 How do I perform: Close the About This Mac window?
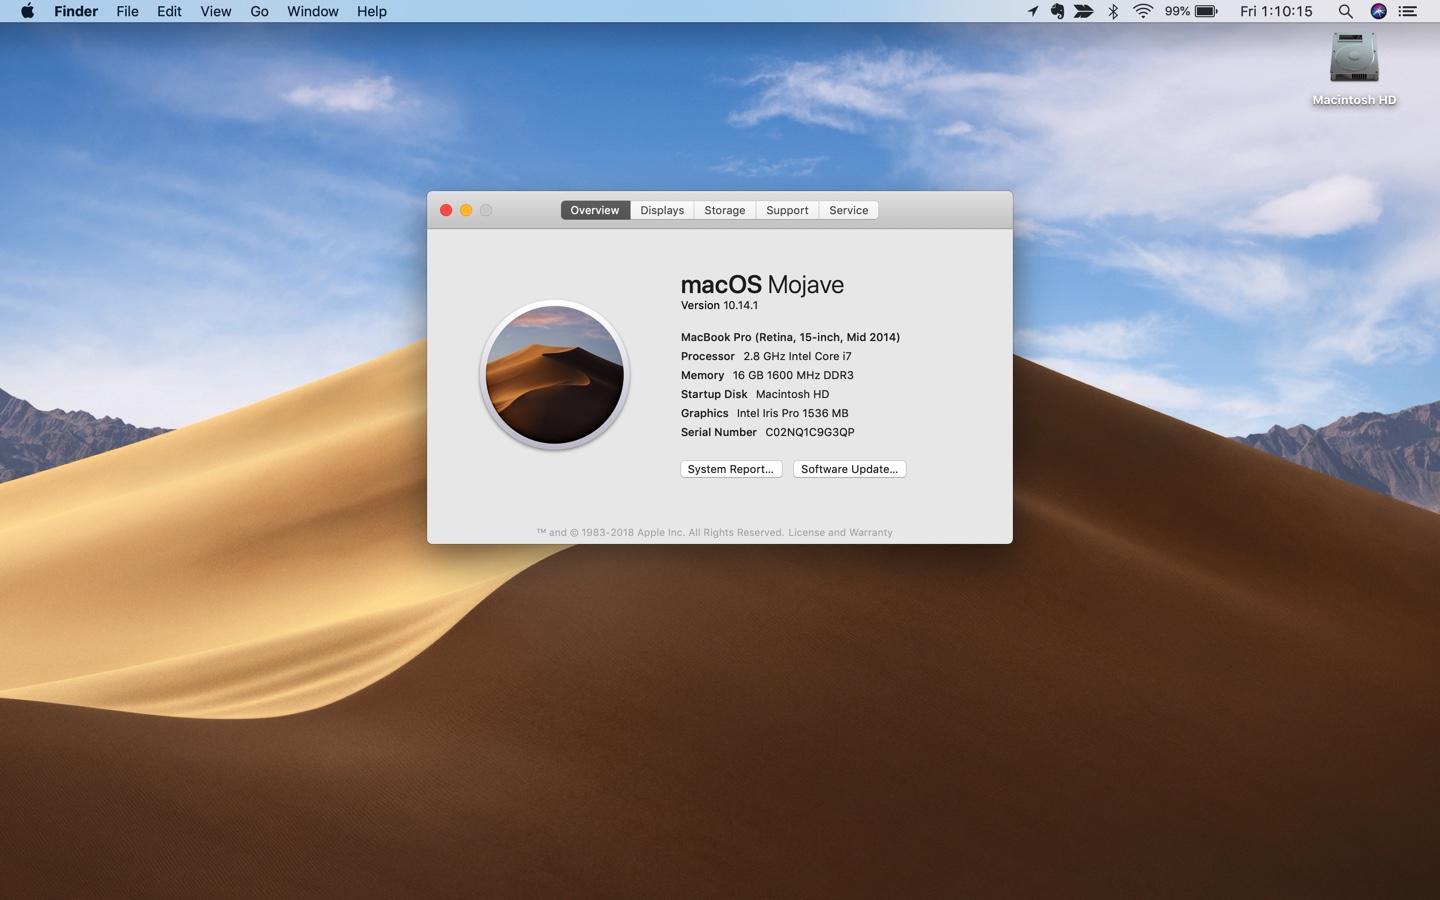click(x=446, y=210)
